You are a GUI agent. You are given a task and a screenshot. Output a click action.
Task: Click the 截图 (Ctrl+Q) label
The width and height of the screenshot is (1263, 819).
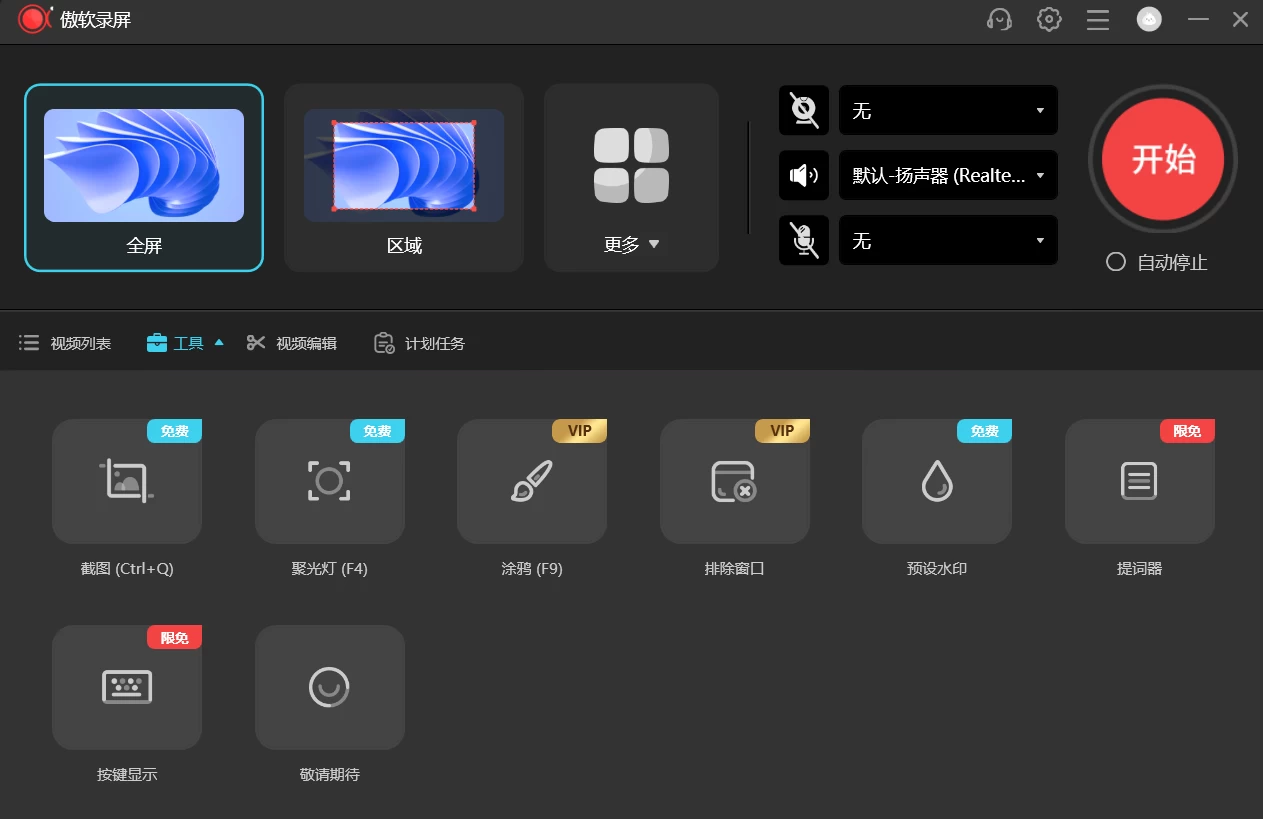pos(127,569)
